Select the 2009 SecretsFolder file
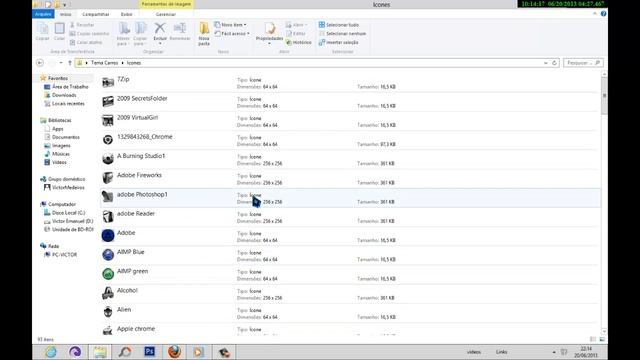 point(350,102)
